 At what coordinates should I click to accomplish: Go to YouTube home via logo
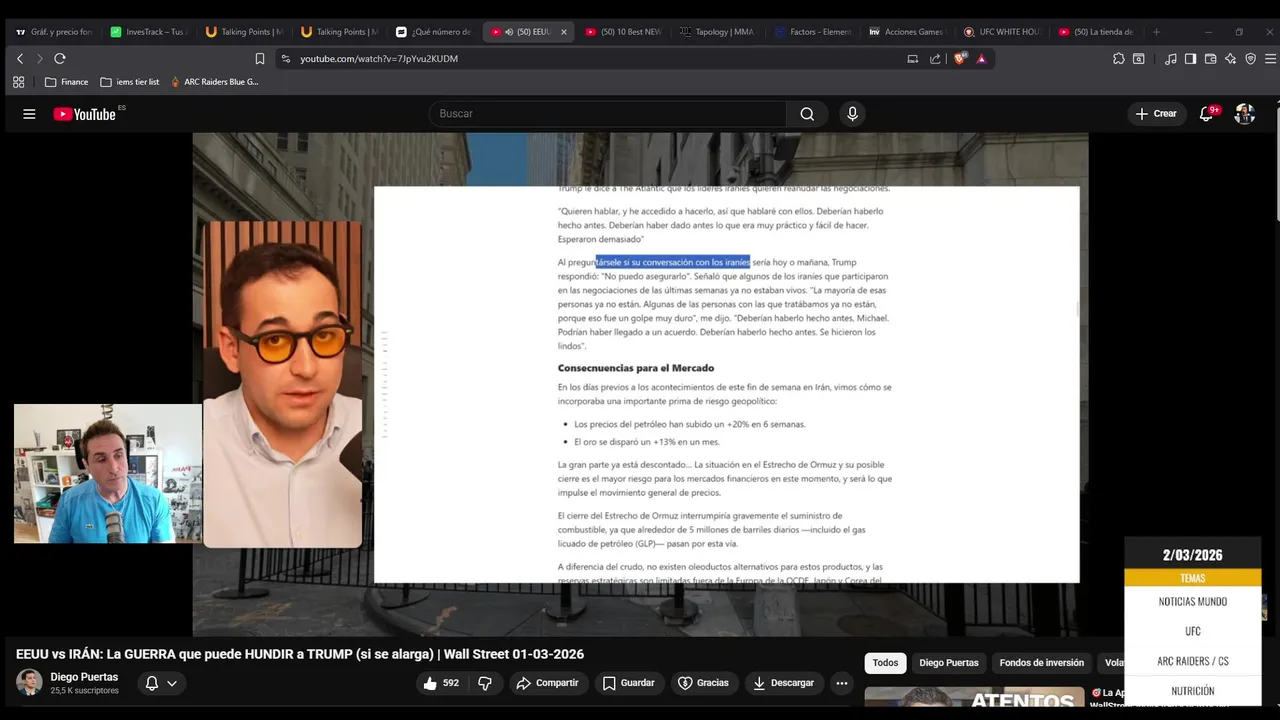pos(85,114)
